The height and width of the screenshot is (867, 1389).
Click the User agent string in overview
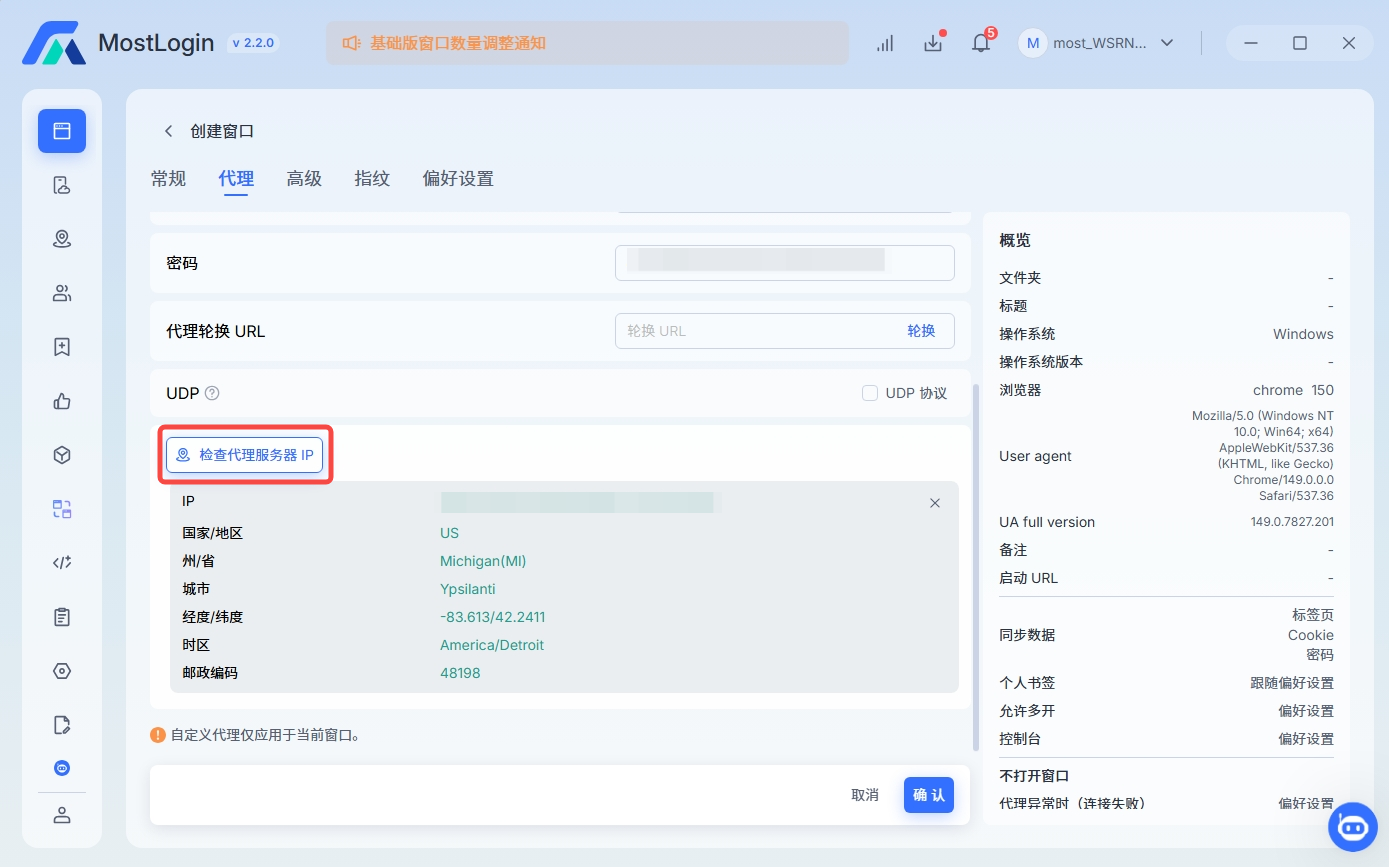click(1263, 455)
